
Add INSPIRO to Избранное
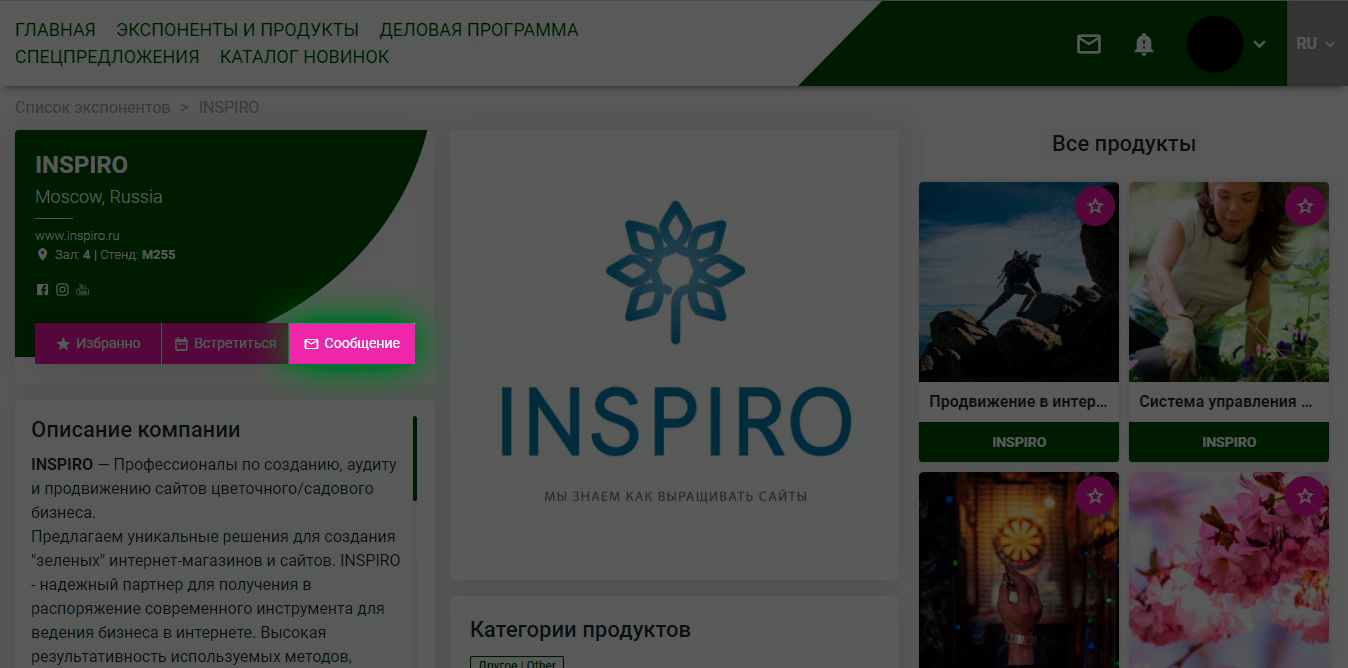click(x=98, y=343)
